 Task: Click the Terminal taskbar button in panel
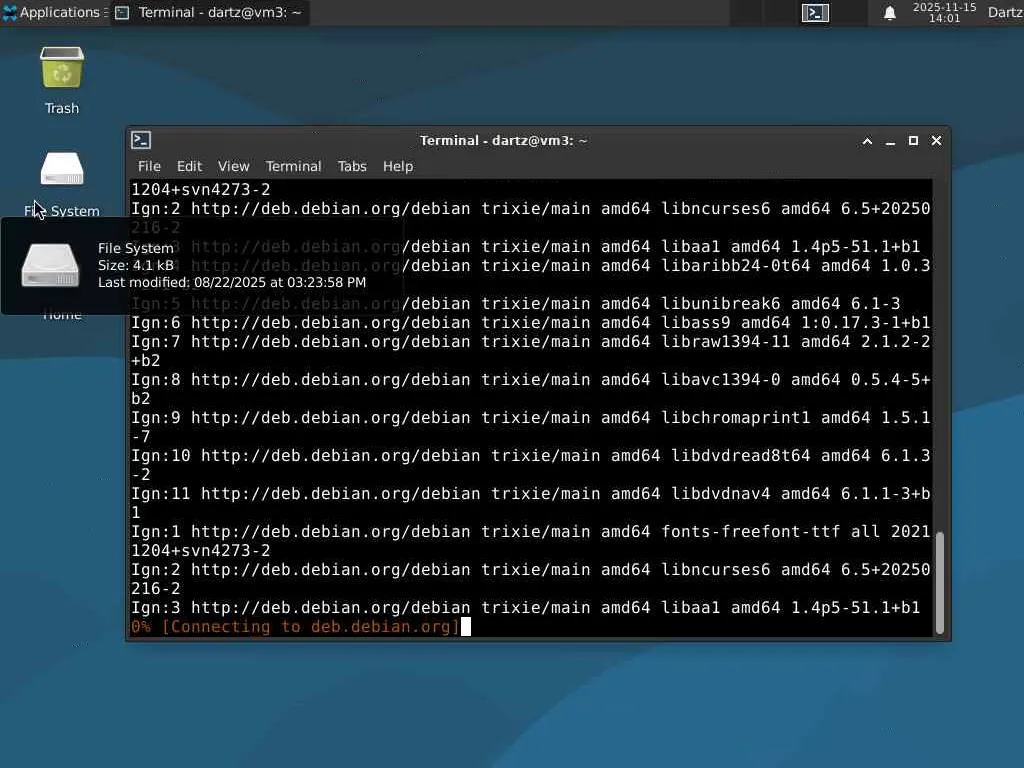(x=210, y=12)
